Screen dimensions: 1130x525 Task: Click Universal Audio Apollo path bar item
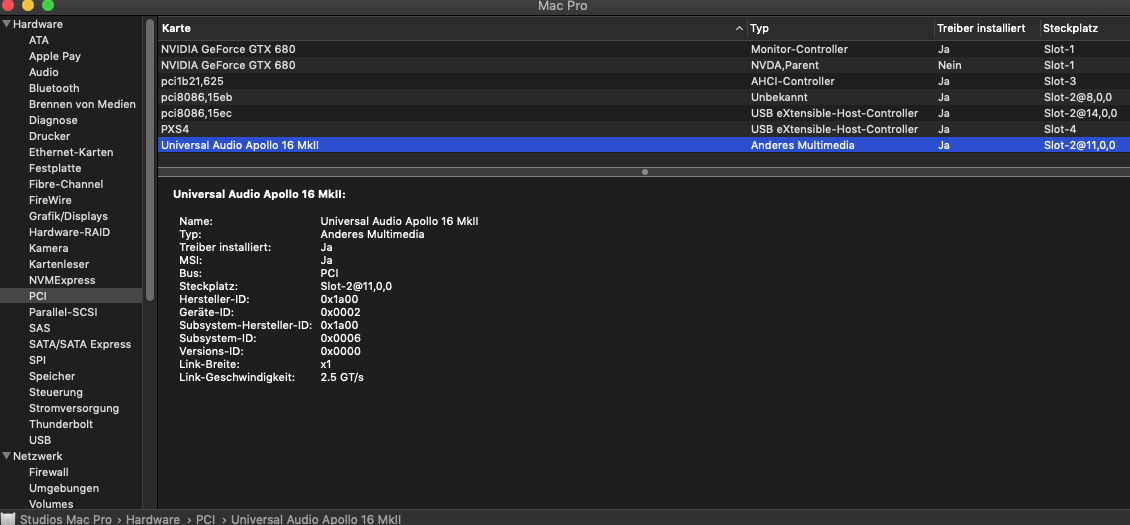click(x=316, y=519)
